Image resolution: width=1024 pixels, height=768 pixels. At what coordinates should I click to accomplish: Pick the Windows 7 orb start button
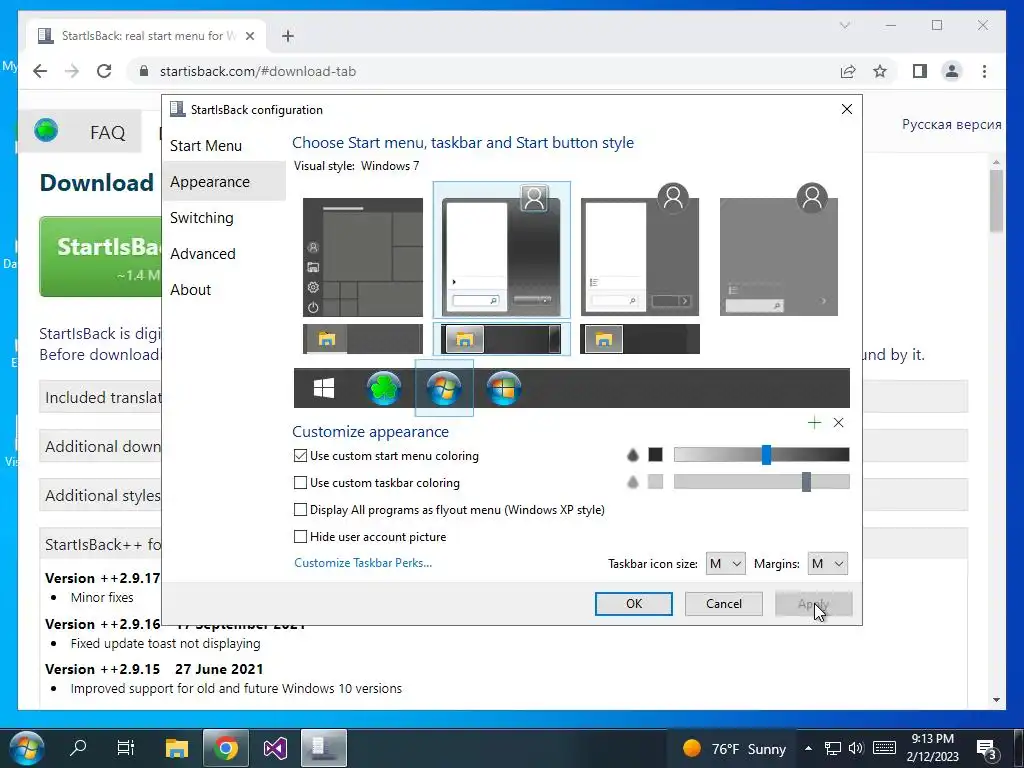tap(444, 388)
